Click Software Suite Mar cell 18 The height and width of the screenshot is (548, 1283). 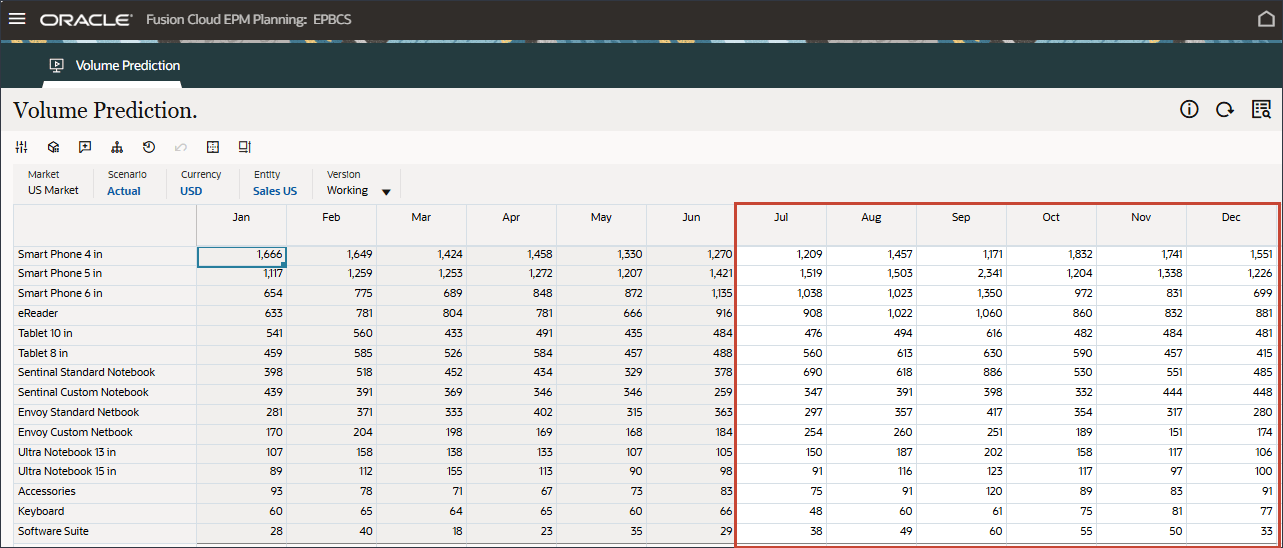(x=421, y=531)
